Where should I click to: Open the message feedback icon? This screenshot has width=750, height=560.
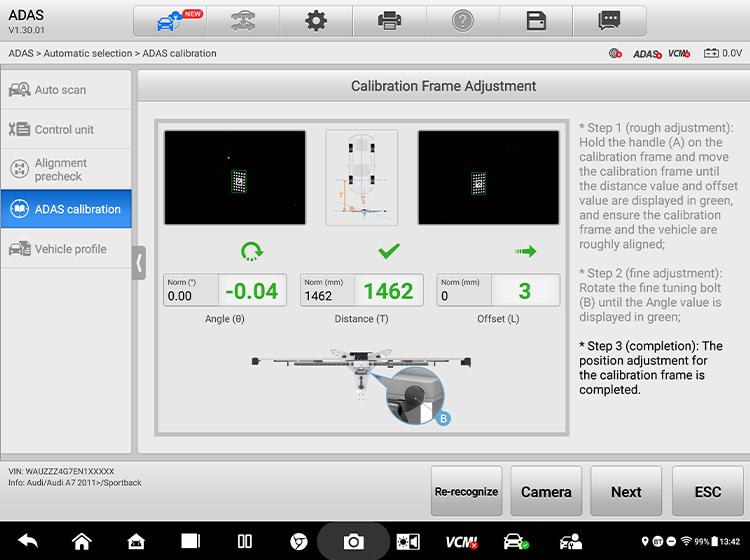click(609, 21)
